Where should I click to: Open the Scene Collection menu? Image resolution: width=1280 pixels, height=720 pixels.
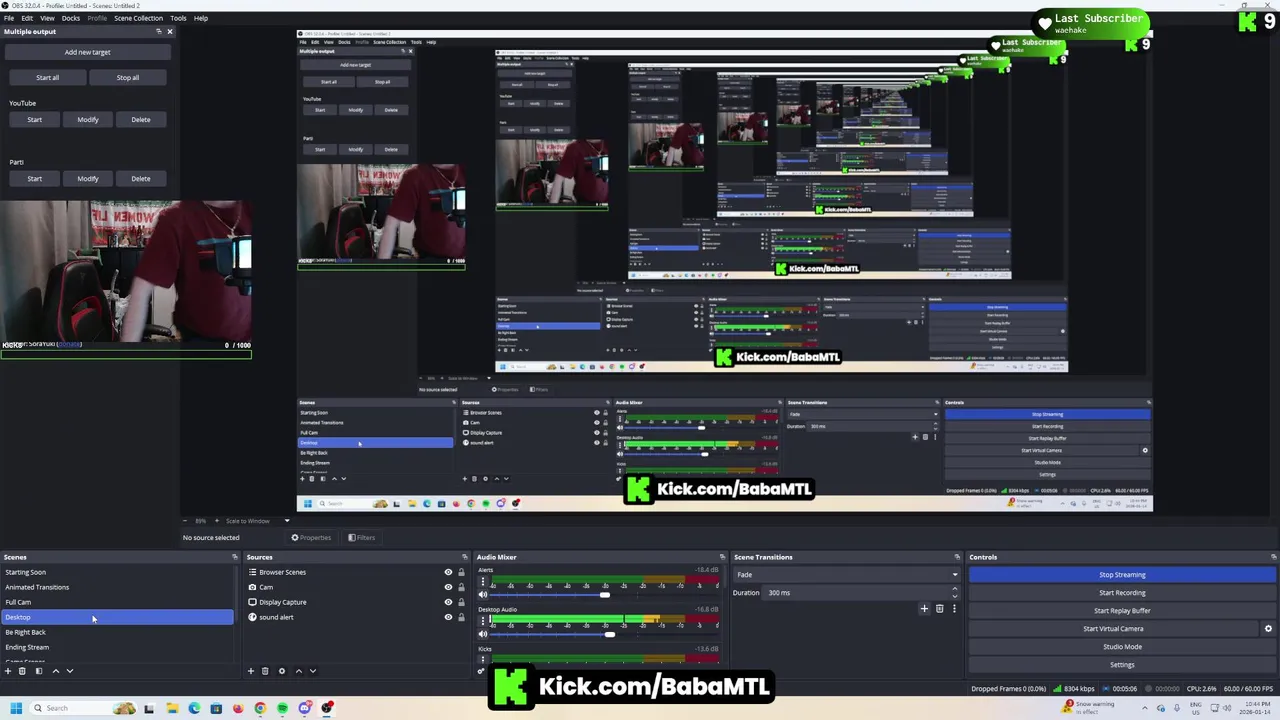click(x=138, y=18)
